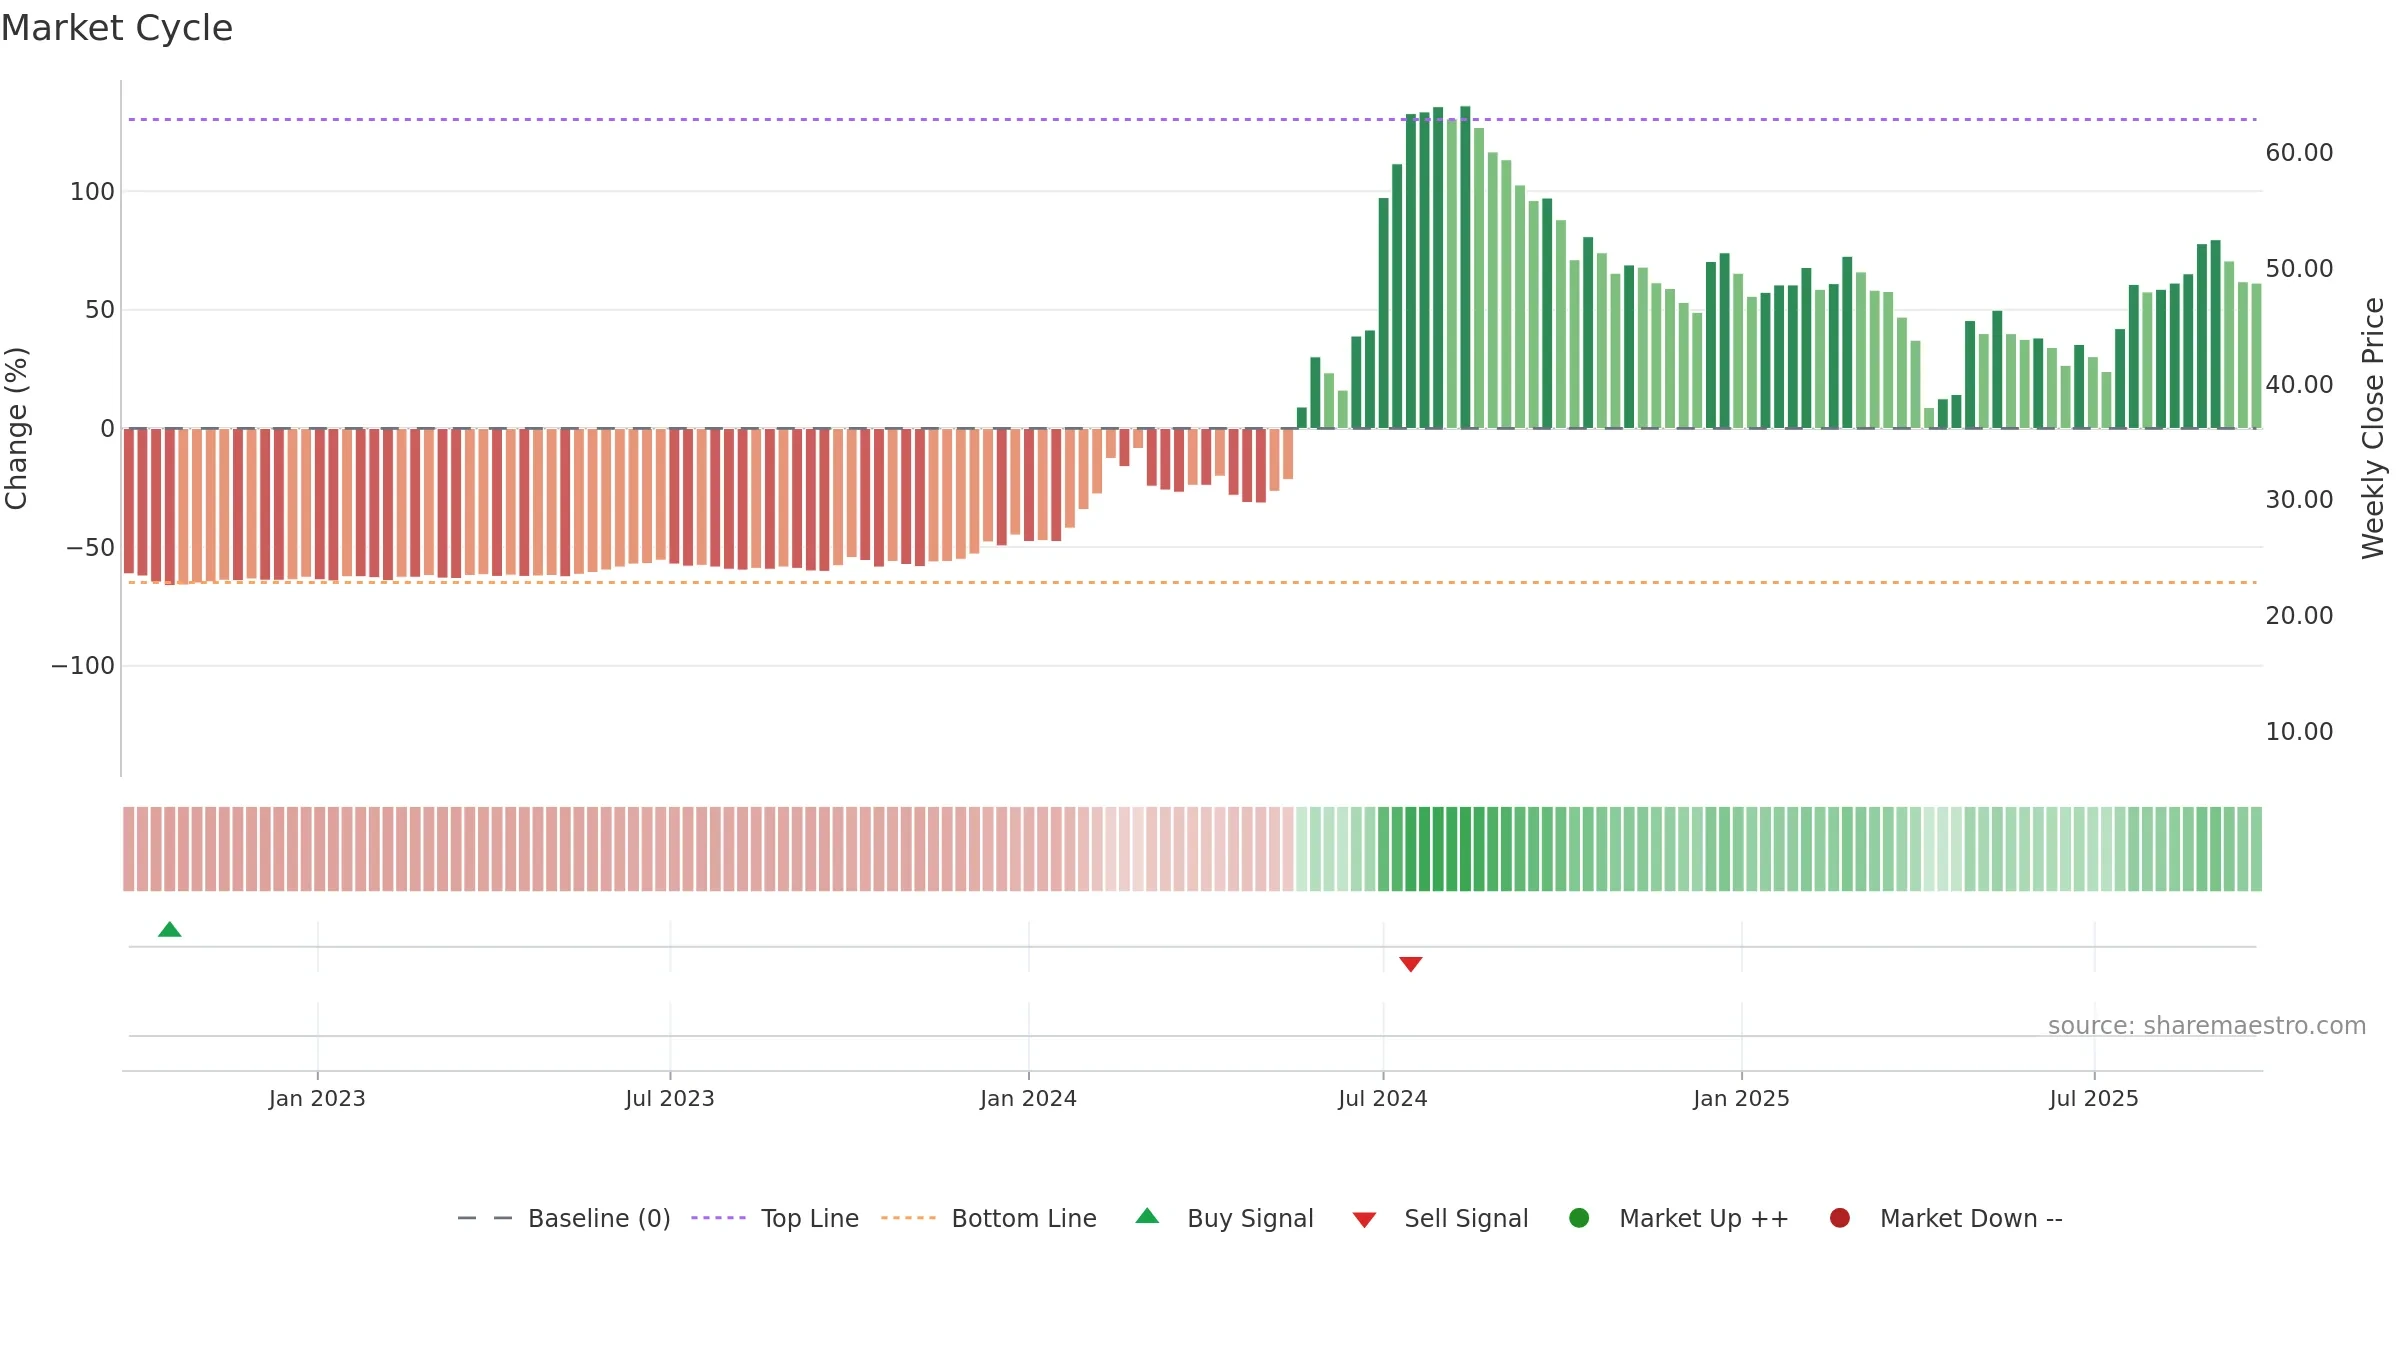Image resolution: width=2400 pixels, height=1350 pixels.
Task: Click the Jan 2025 x-axis label
Action: click(x=1742, y=1099)
